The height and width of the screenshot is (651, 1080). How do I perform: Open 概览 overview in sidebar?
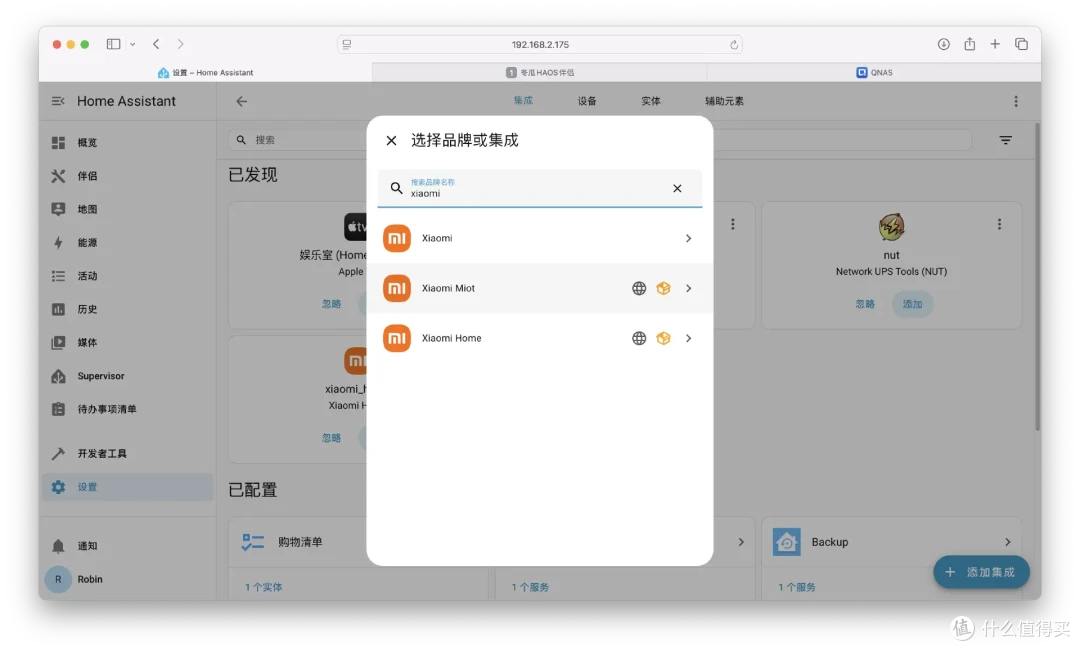tap(127, 143)
